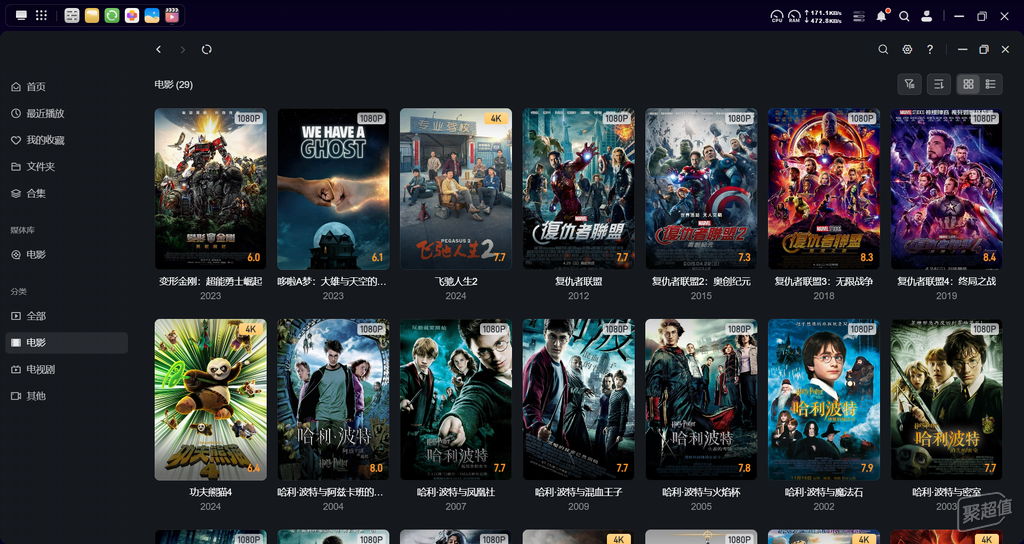Viewport: 1024px width, 544px height.
Task: Go forward with the right arrow
Action: tap(183, 50)
